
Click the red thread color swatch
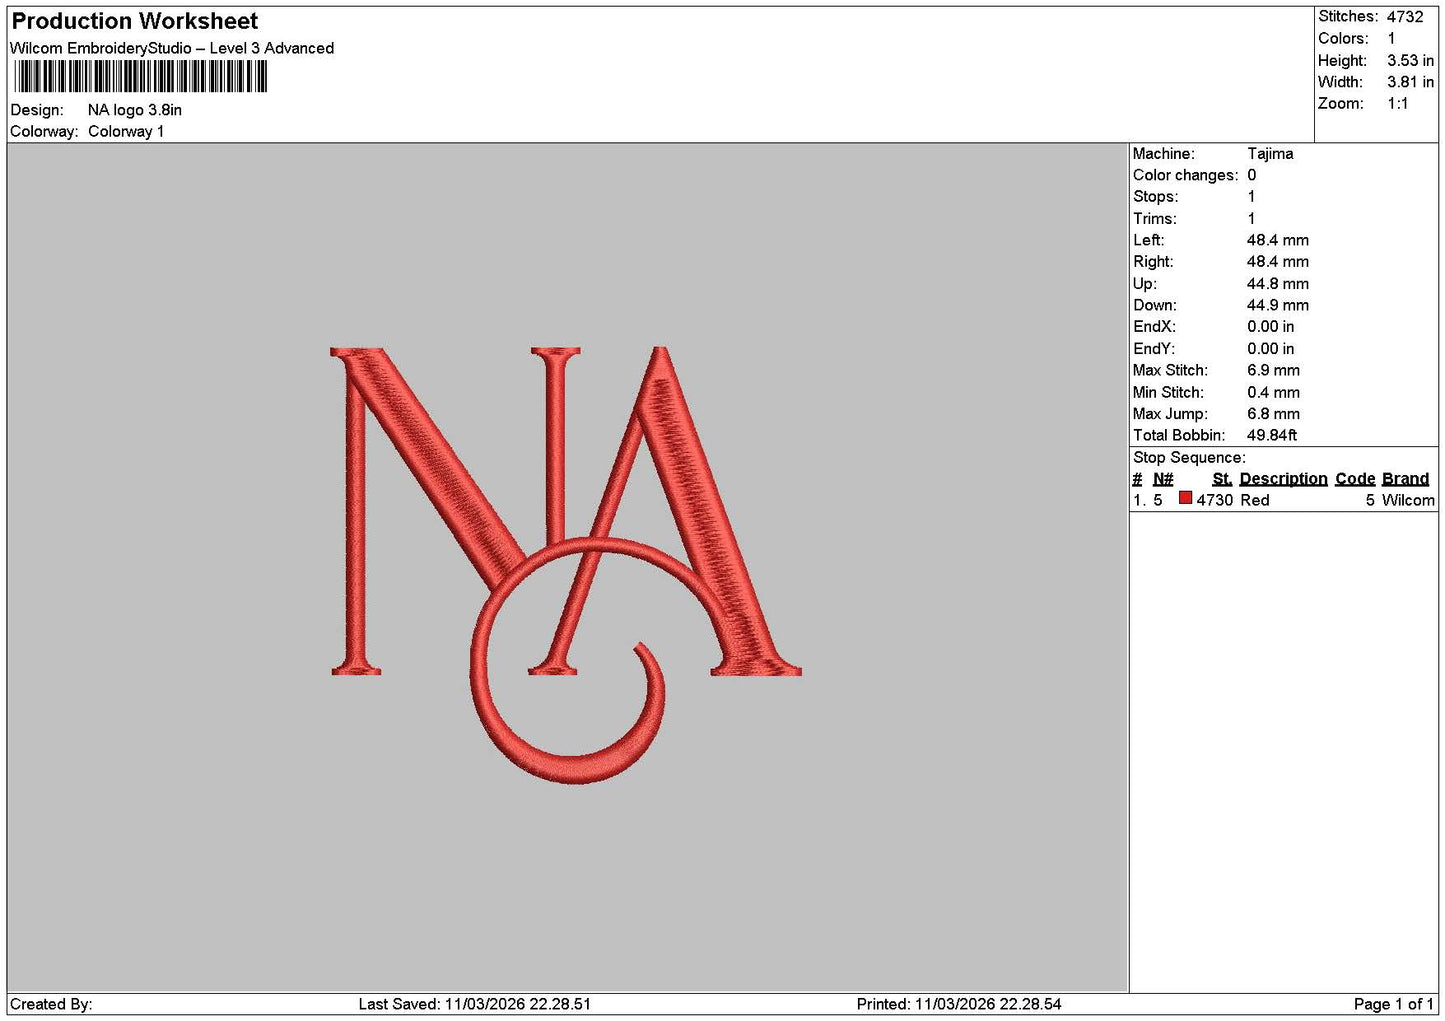tap(1185, 498)
